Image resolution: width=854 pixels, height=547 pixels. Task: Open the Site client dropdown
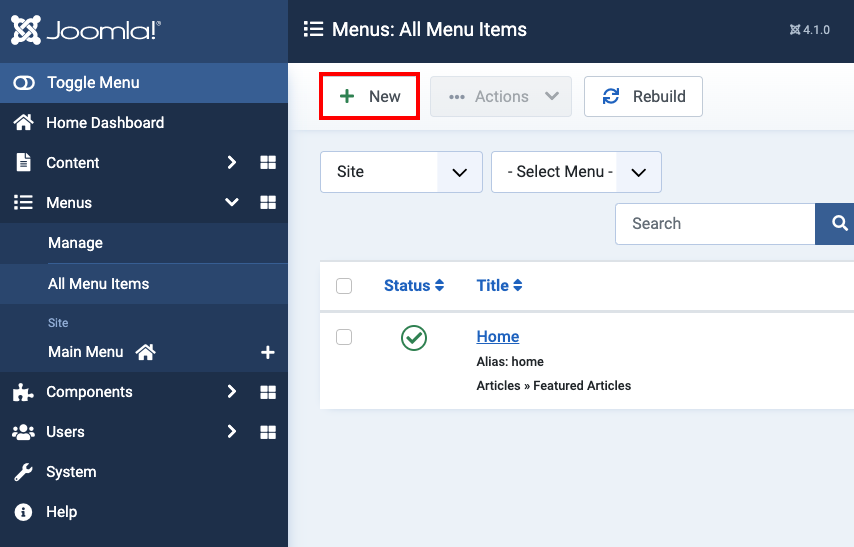click(x=401, y=172)
